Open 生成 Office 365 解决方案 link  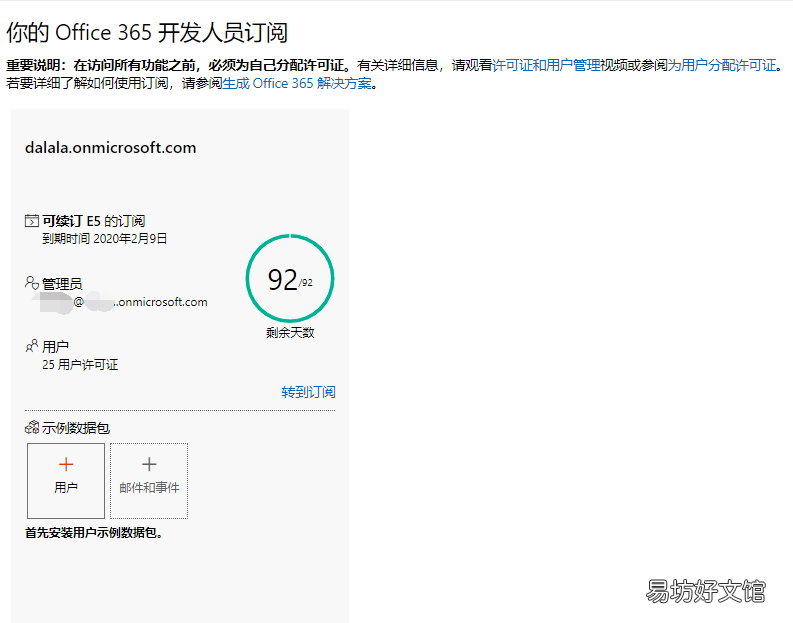(297, 83)
